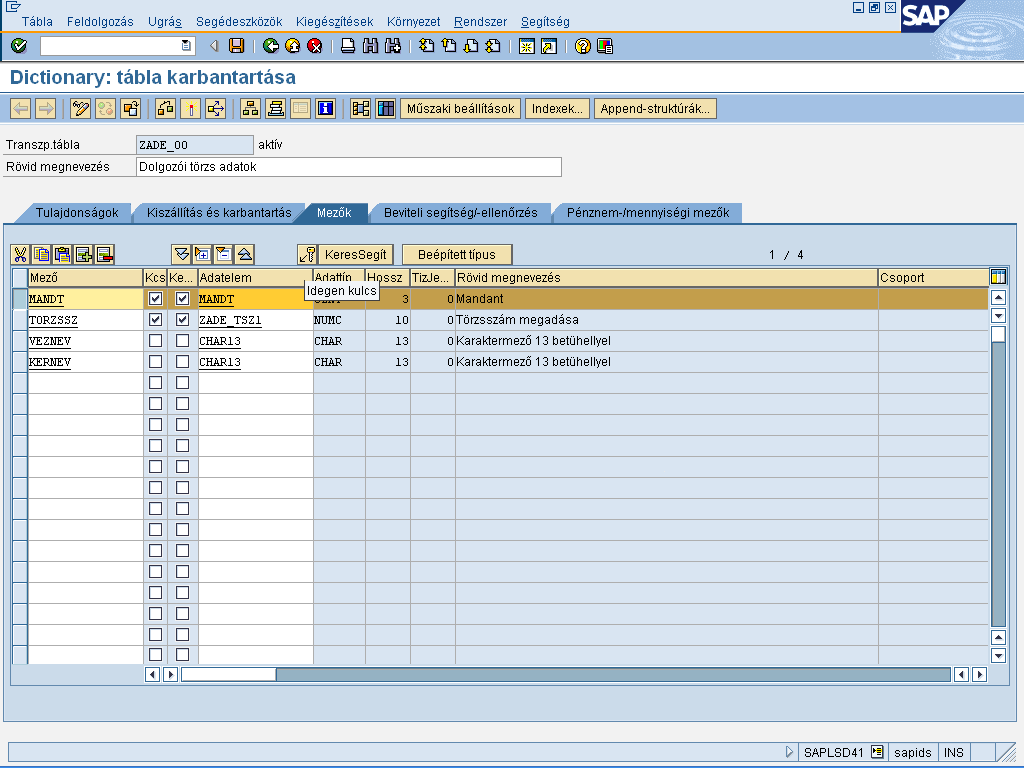The image size is (1024, 768).
Task: Go to next page icon
Action: pyautogui.click(x=471, y=46)
